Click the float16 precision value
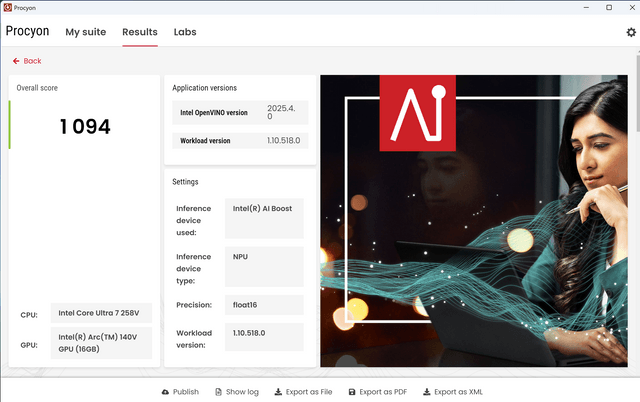 [264, 305]
